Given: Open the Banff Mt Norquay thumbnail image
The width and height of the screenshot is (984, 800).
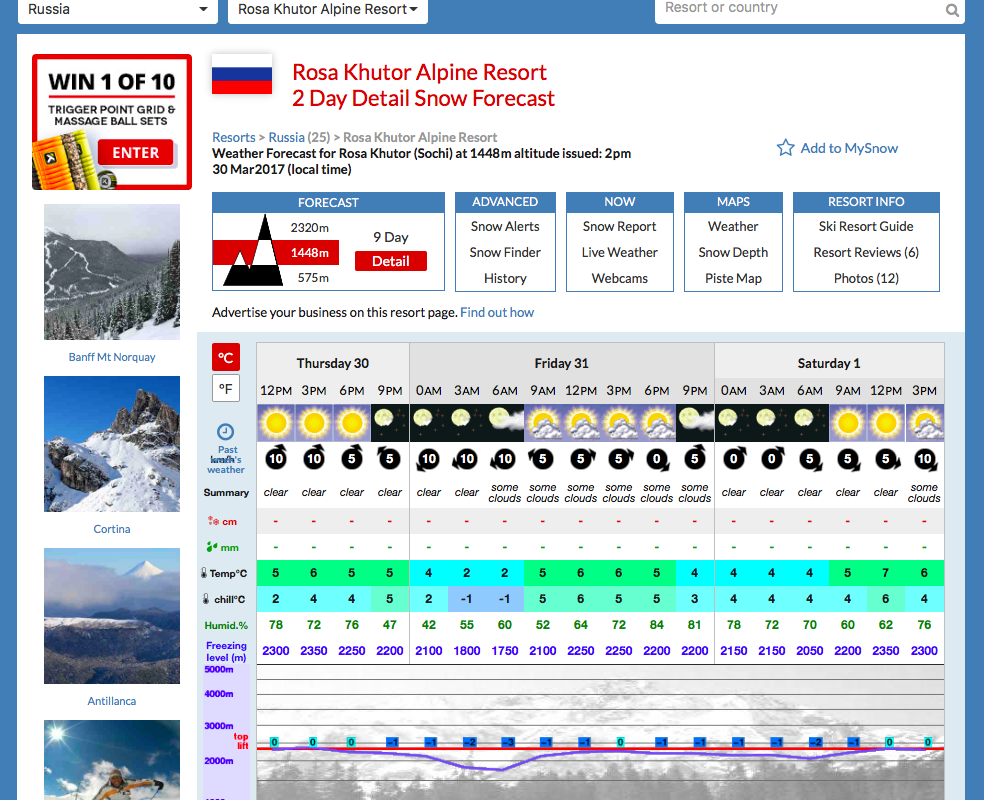Looking at the screenshot, I should click(112, 272).
